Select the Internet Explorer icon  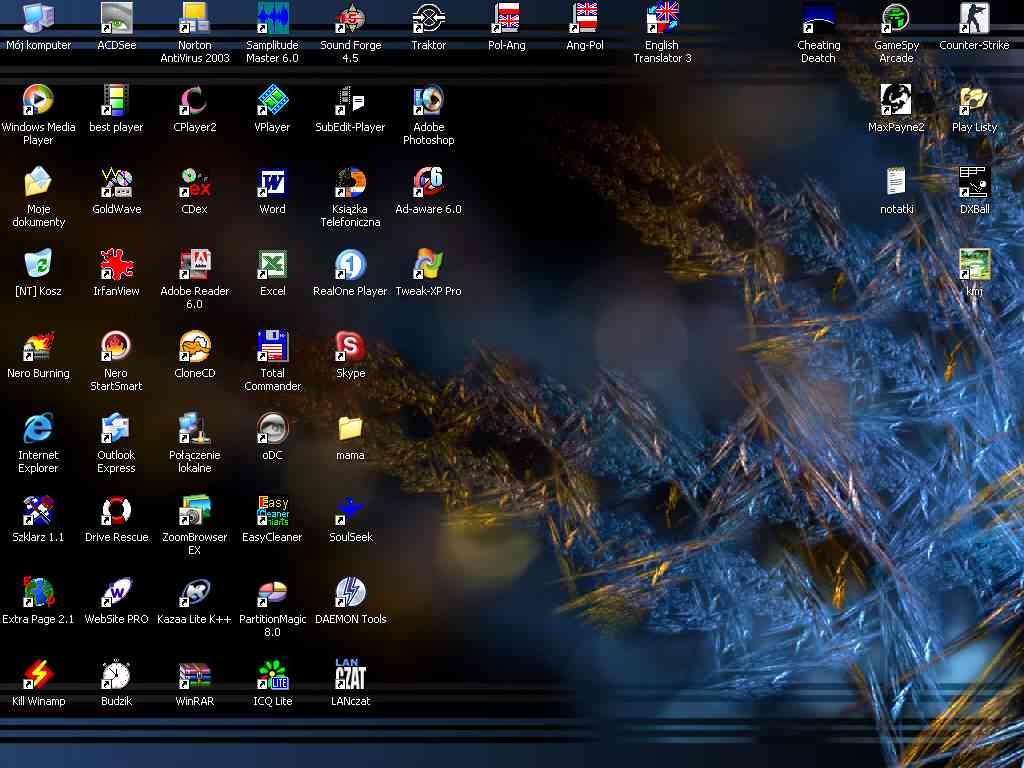click(38, 428)
